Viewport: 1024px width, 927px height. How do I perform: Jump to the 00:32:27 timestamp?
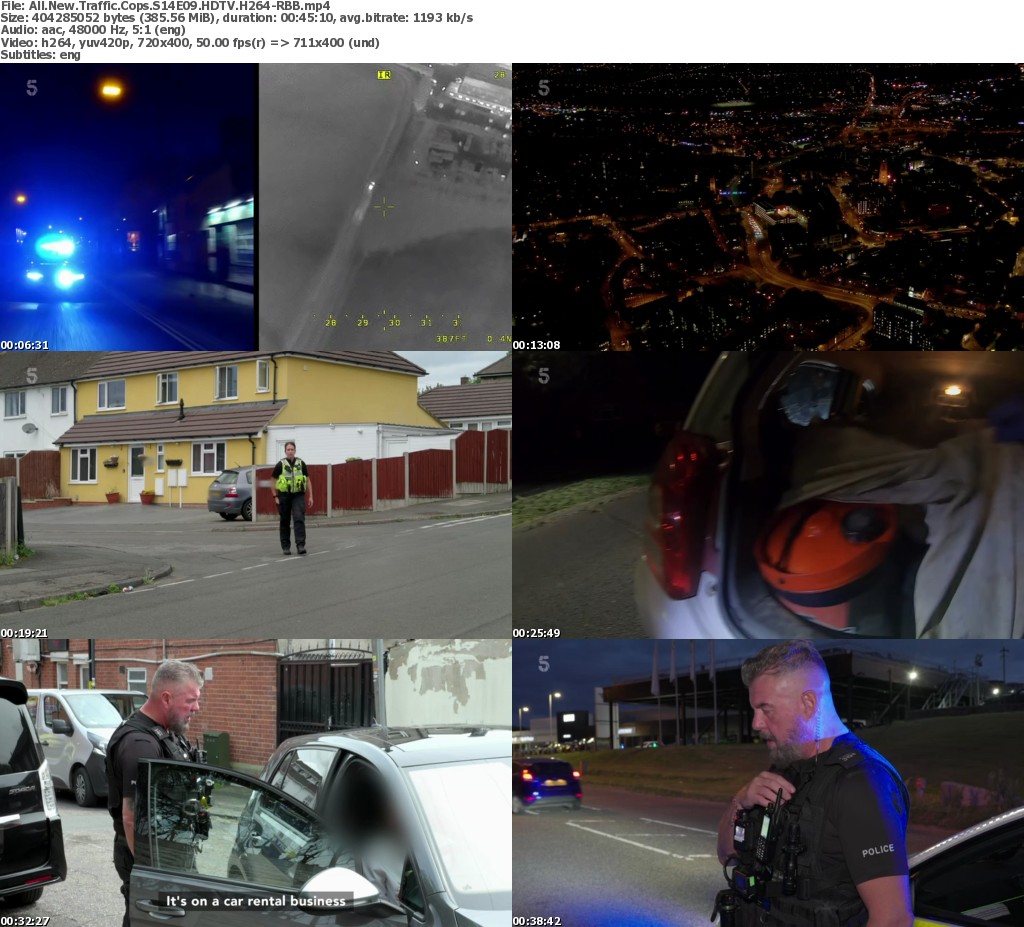point(25,920)
